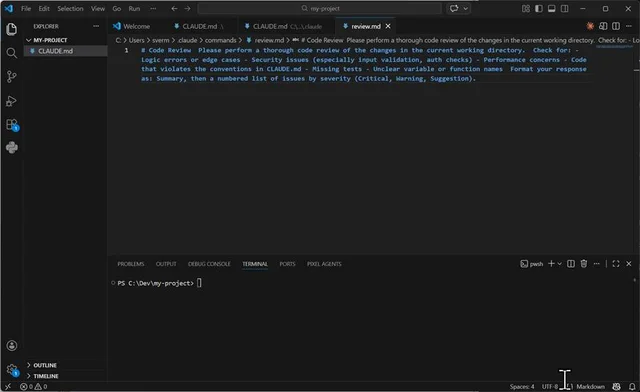Switch to the DEBUG CONSOLE panel tab
Viewport: 640px width, 392px height.
click(209, 264)
